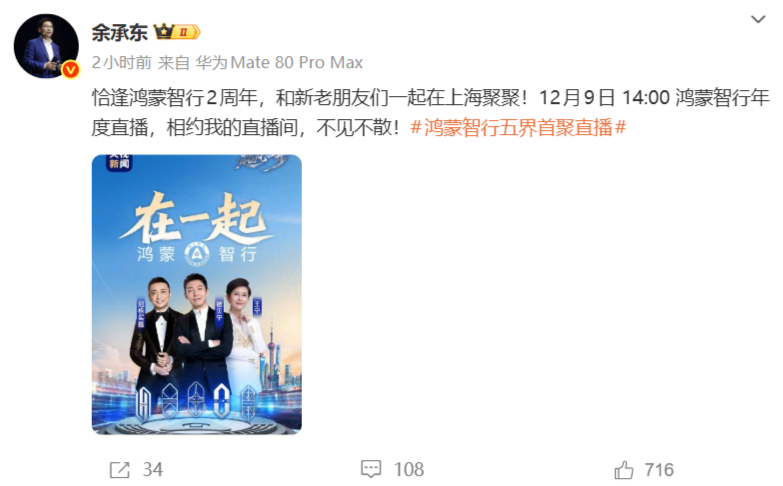The width and height of the screenshot is (783, 486).
Task: Click the orange verified V badge
Action: pos(71,70)
